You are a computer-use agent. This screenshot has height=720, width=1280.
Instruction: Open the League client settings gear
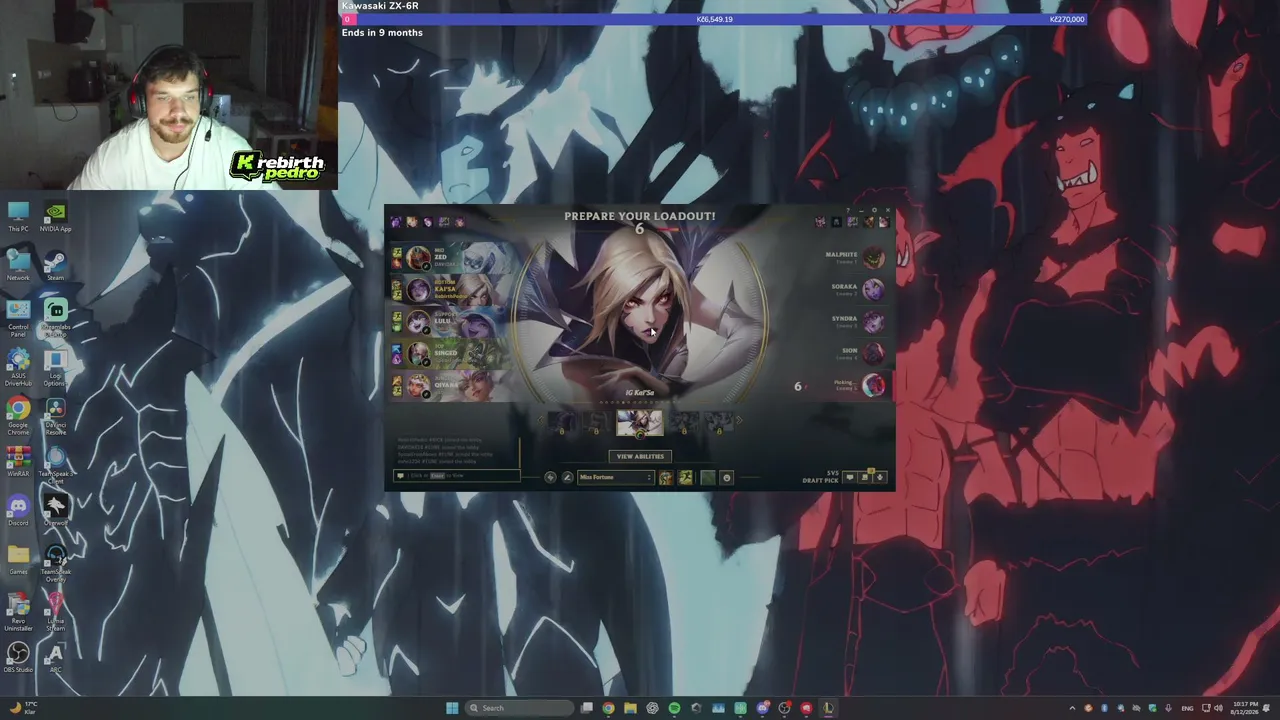coord(875,210)
